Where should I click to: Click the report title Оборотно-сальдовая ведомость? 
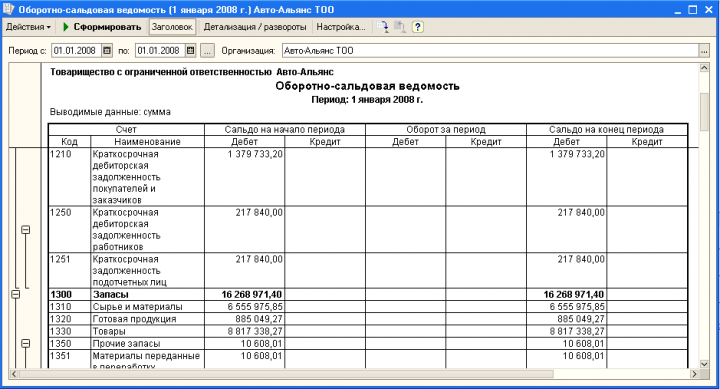click(367, 86)
